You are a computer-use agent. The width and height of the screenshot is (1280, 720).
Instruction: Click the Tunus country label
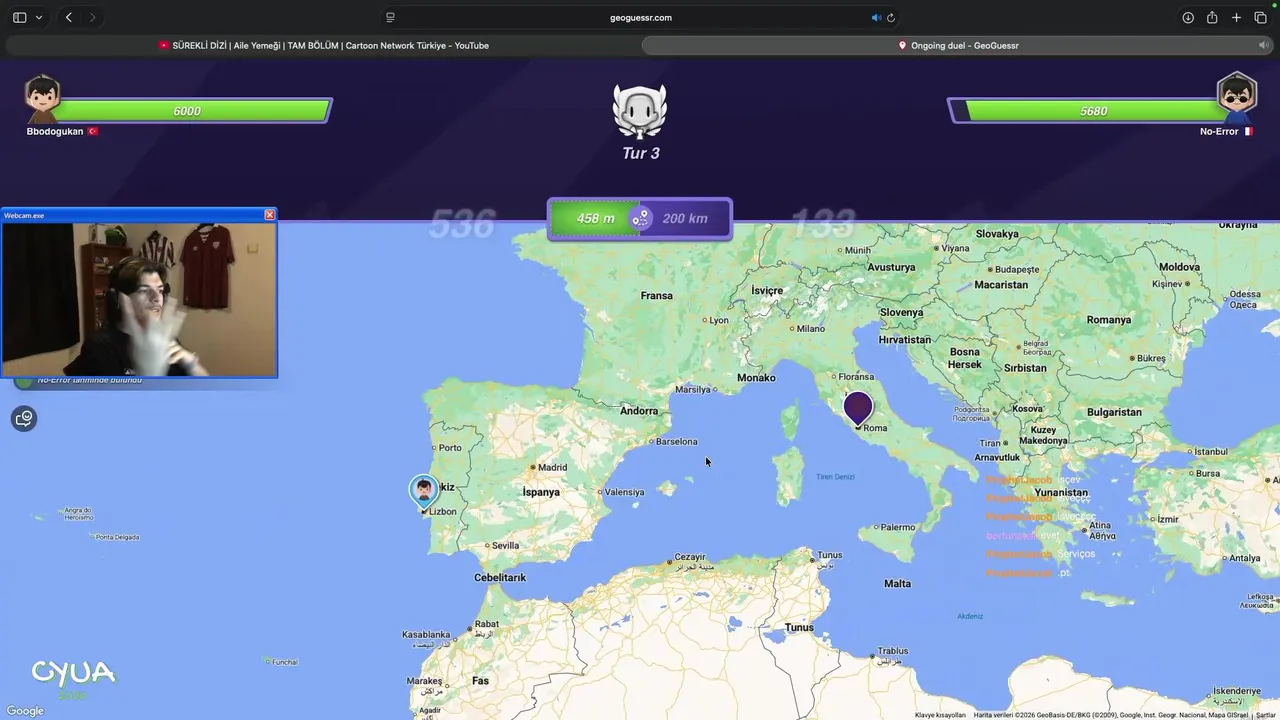[x=799, y=627]
